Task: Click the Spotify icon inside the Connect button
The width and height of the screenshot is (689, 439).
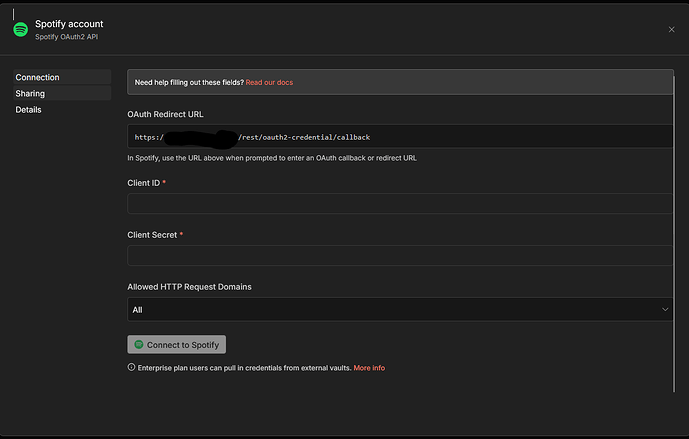Action: click(x=139, y=345)
